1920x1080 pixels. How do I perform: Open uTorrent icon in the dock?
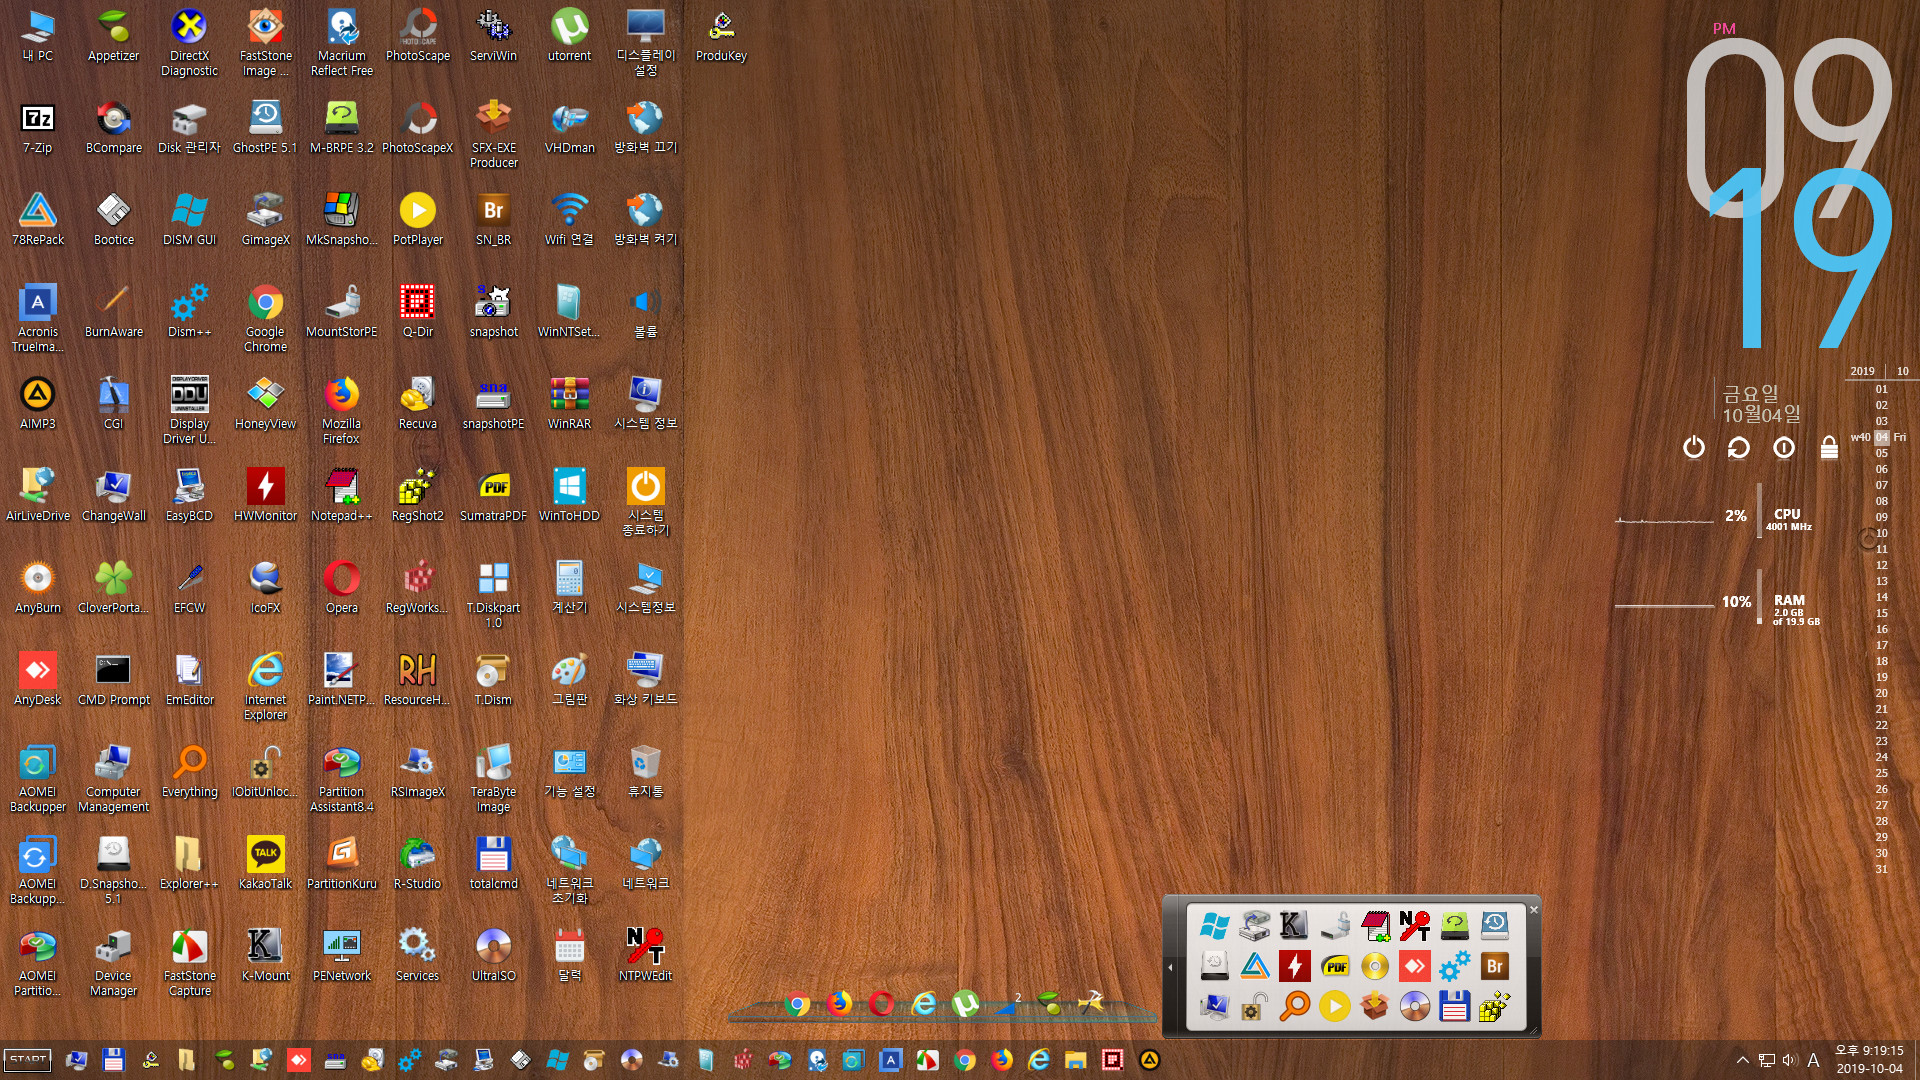965,1003
